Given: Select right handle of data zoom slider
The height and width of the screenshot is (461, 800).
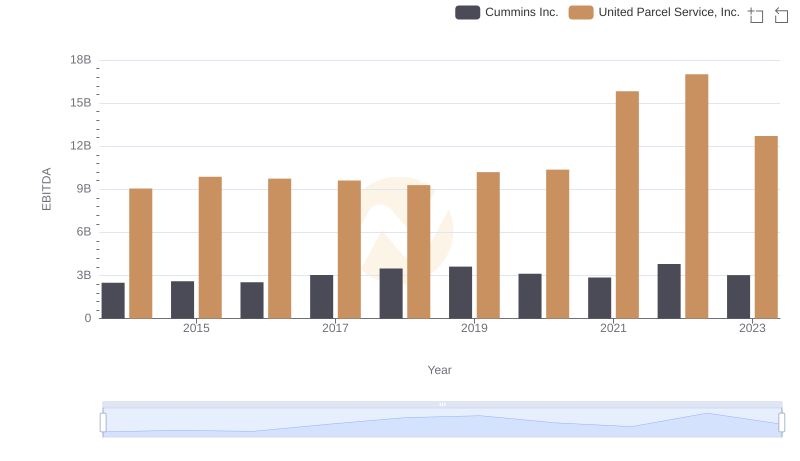Looking at the screenshot, I should coord(781,423).
